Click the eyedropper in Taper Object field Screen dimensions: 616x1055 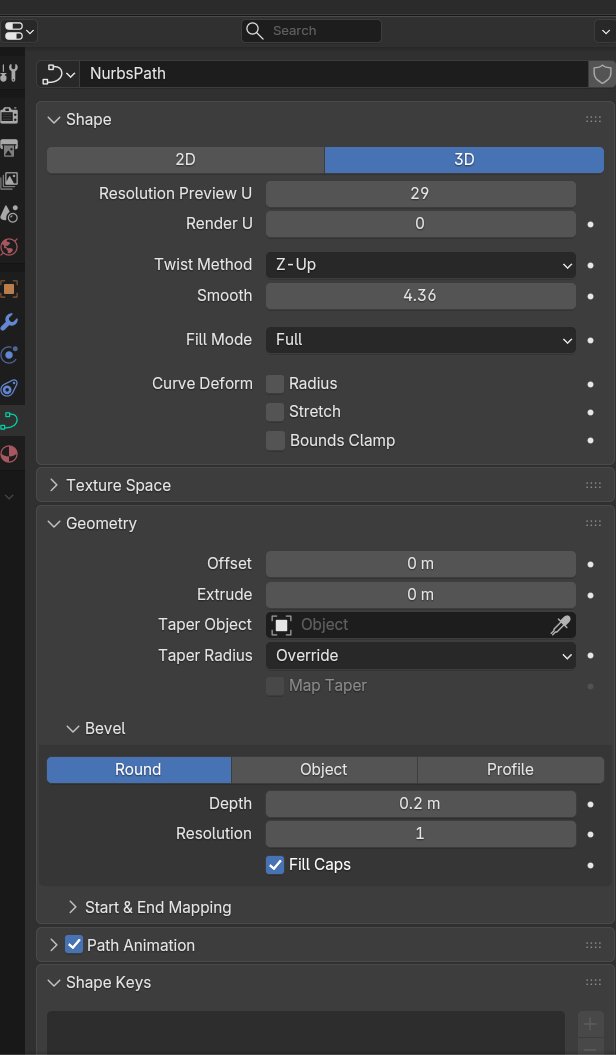click(x=560, y=625)
